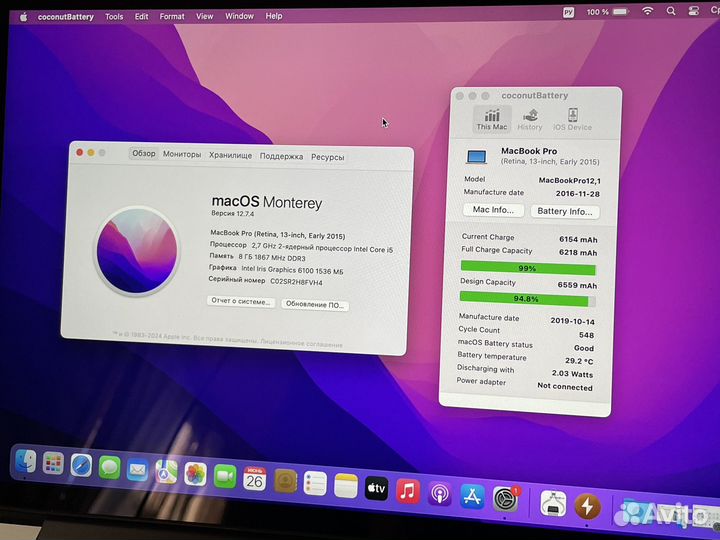Click Full Charge Capacity 6218 mAh

click(578, 253)
